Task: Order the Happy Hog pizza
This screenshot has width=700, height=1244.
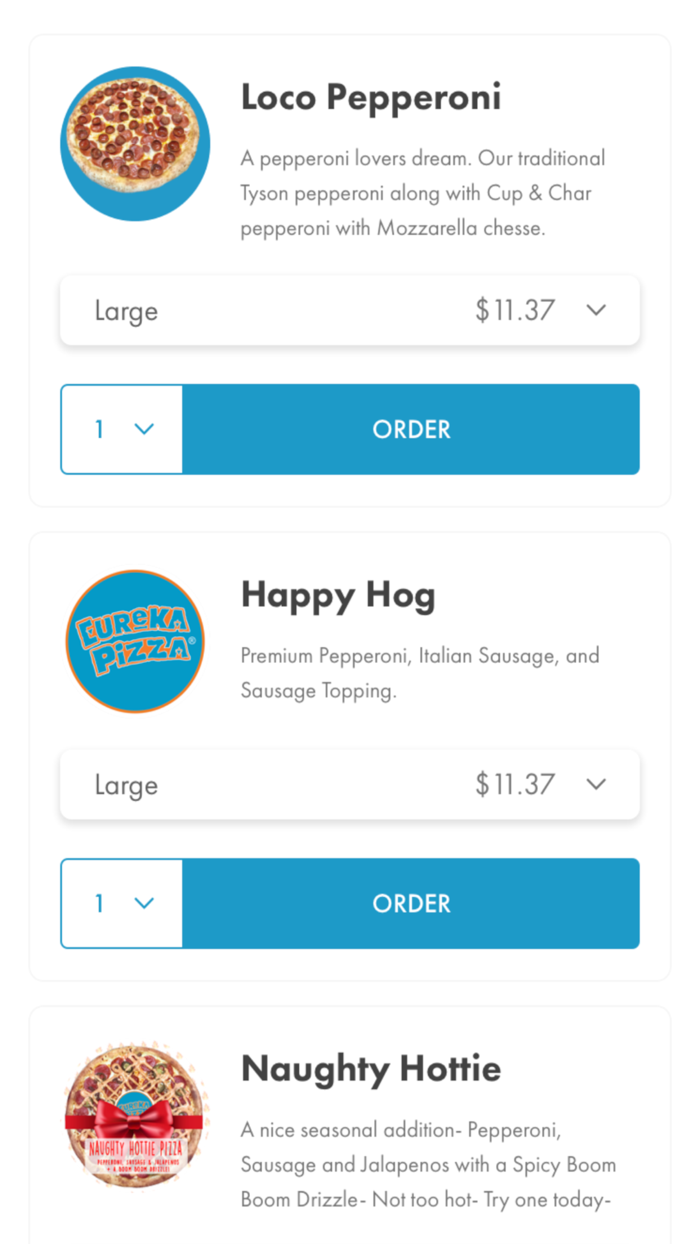Action: [x=411, y=903]
